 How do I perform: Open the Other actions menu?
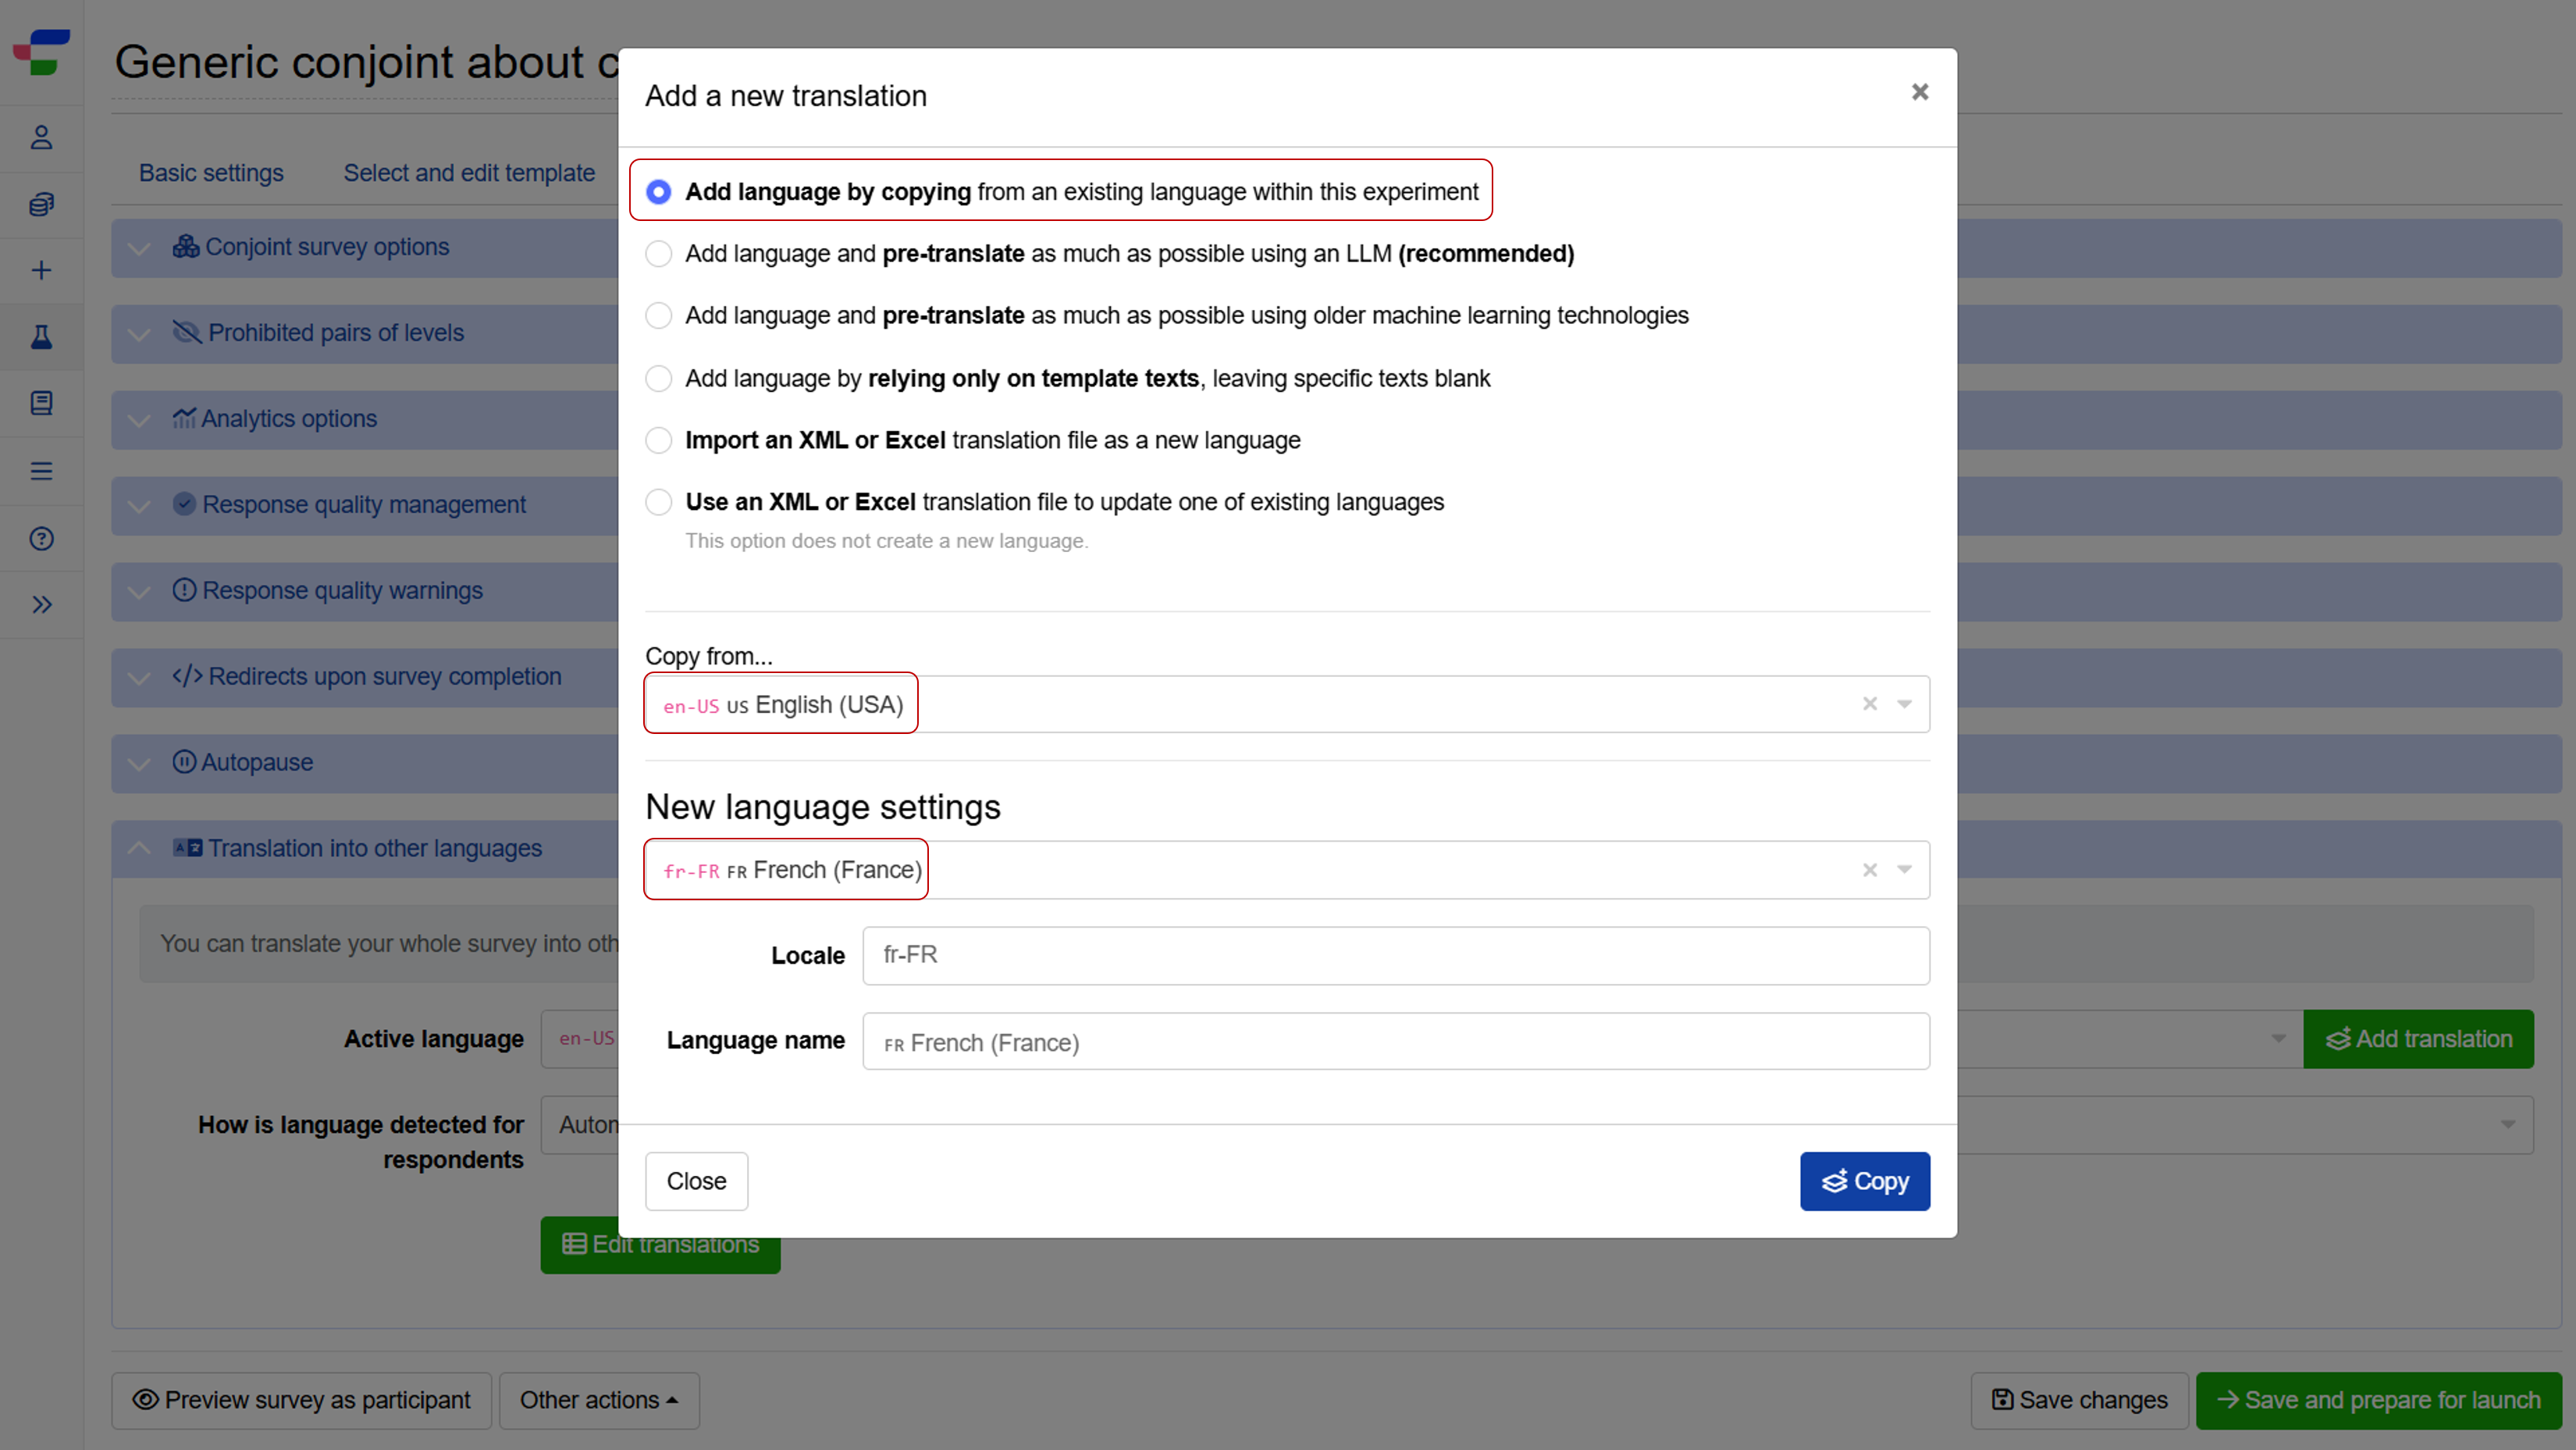[598, 1400]
